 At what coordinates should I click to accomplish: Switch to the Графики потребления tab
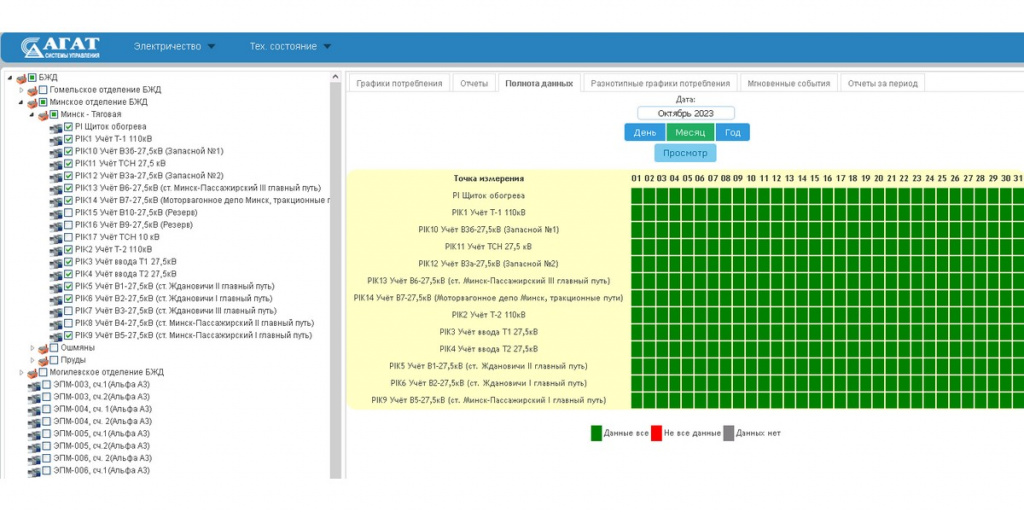pos(399,83)
